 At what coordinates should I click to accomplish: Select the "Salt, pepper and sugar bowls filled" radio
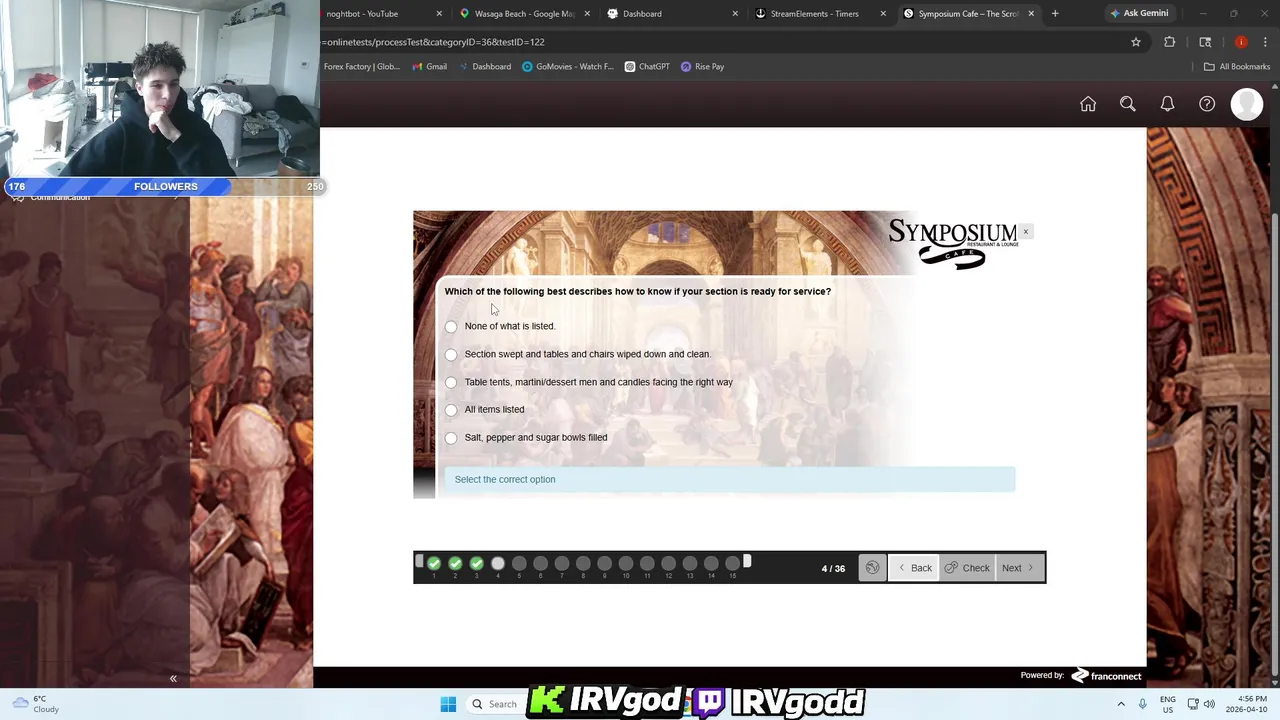coord(451,438)
